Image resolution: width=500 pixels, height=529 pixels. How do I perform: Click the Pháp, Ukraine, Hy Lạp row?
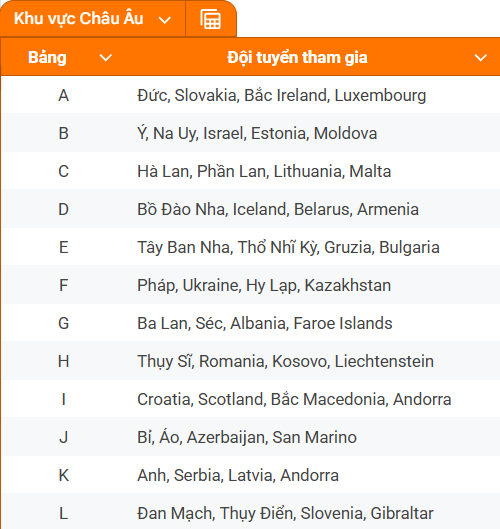pos(250,285)
